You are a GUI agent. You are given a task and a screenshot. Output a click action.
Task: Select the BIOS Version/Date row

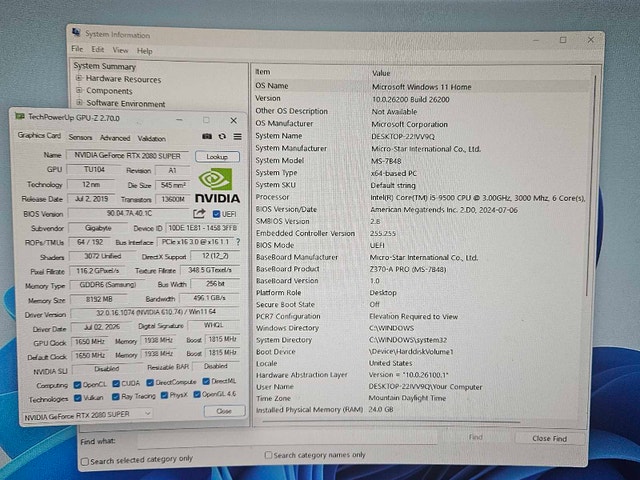tap(422, 209)
